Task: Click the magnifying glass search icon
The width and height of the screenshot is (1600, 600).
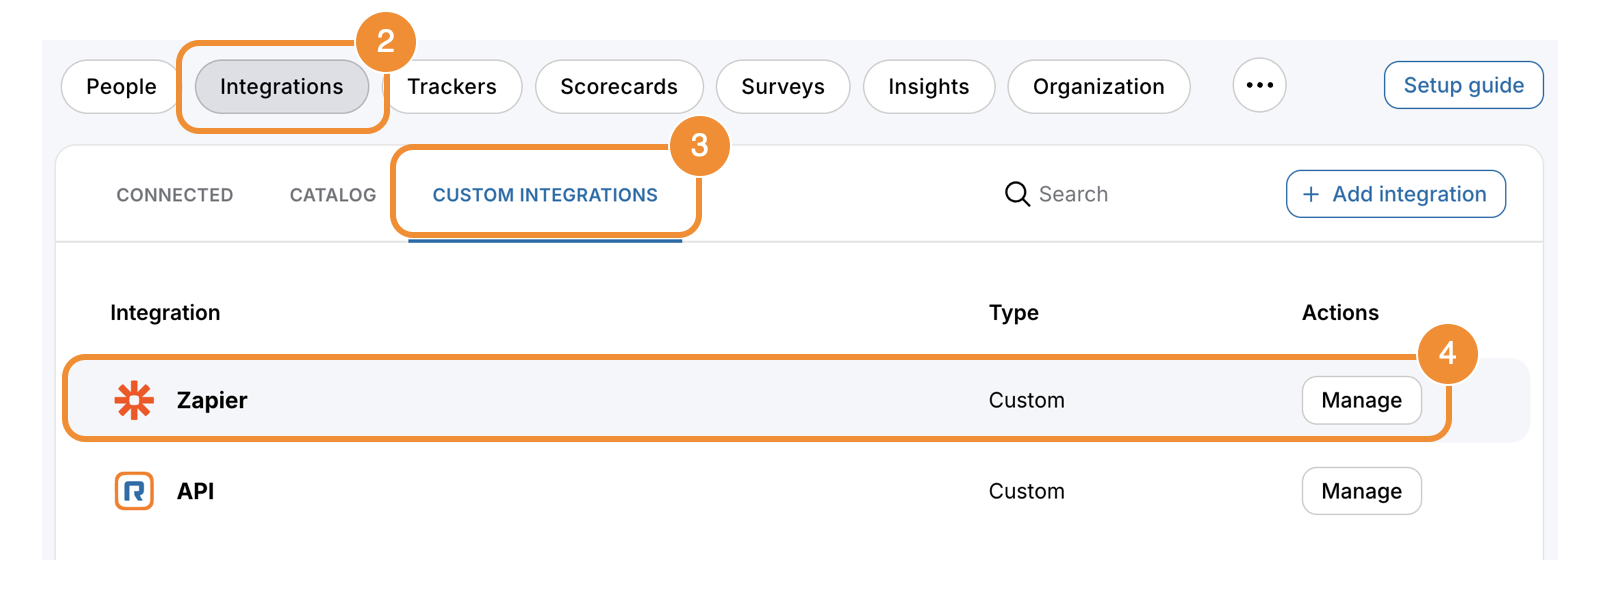Action: 1017,194
